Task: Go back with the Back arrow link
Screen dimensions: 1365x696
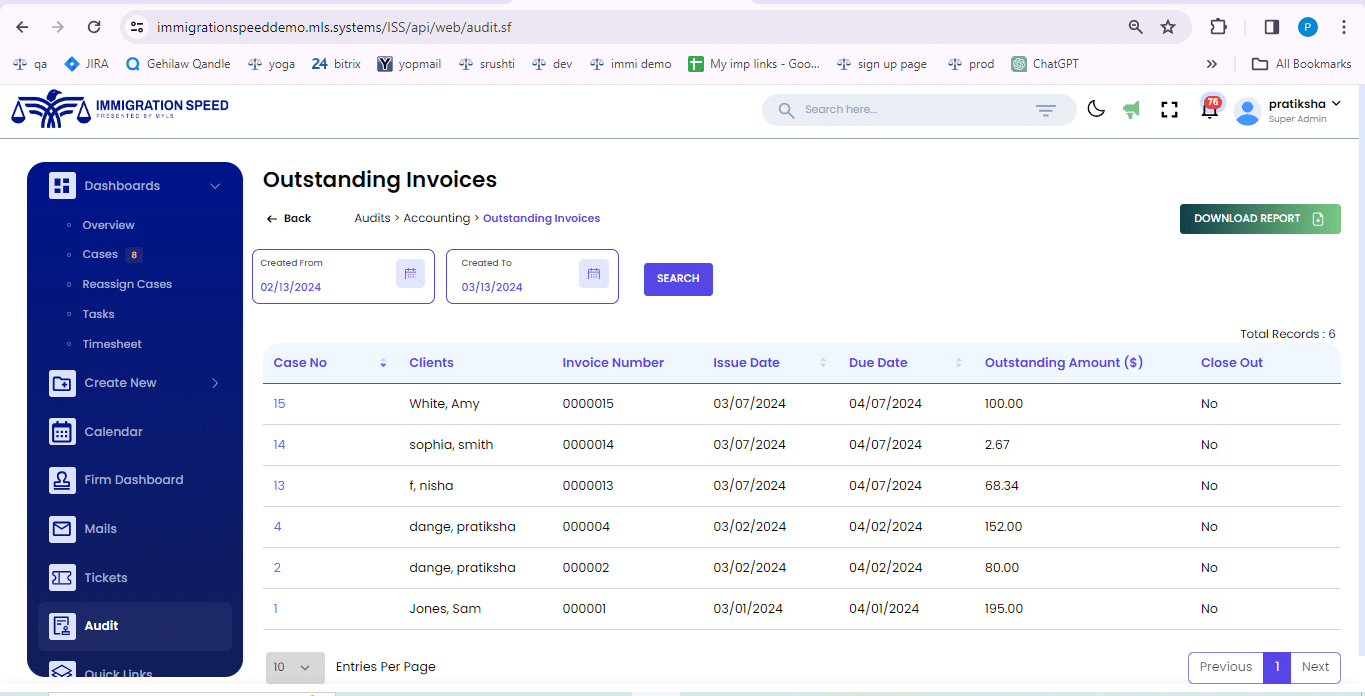Action: pos(288,218)
